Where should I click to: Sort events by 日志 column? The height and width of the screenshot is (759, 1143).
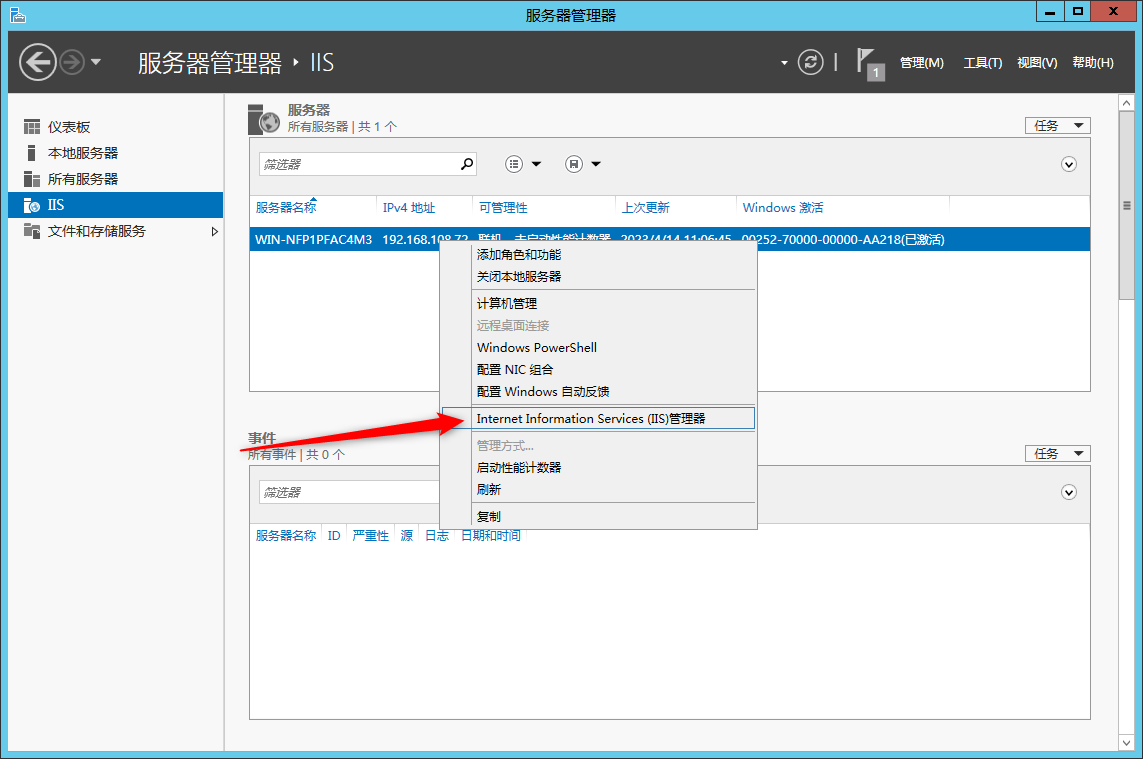[x=437, y=536]
